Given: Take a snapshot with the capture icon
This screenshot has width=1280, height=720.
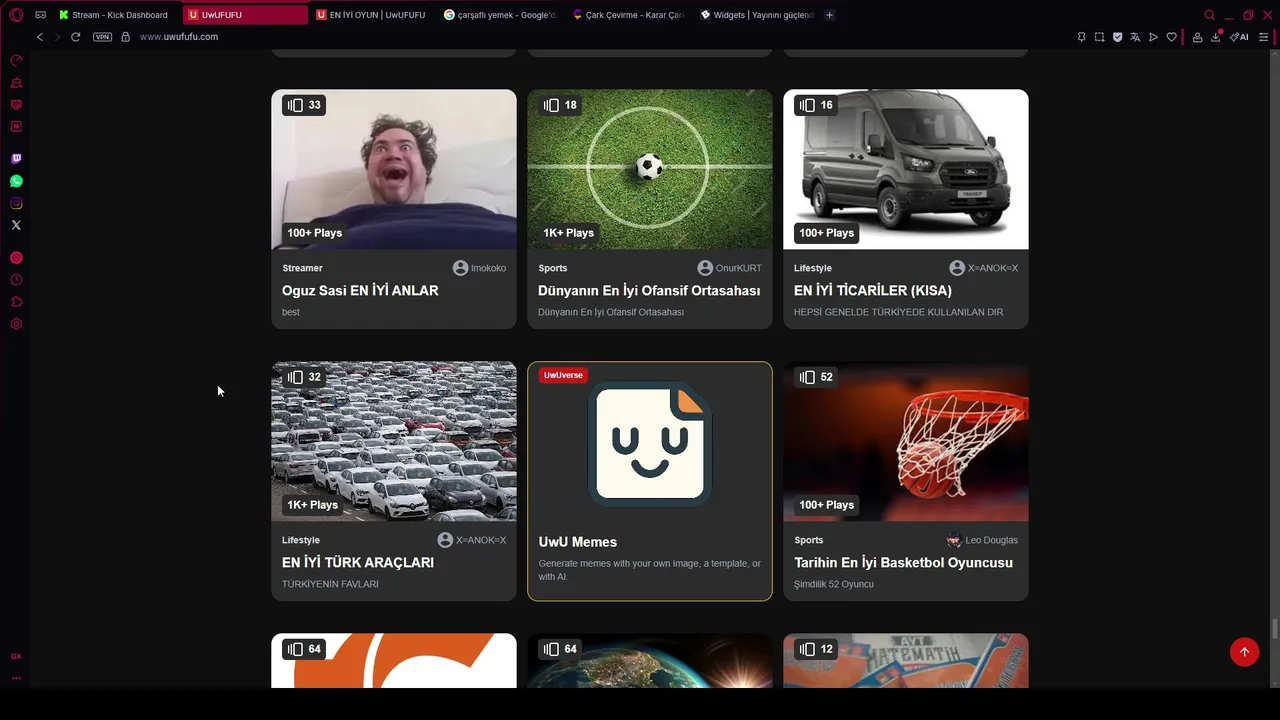Looking at the screenshot, I should [x=1099, y=37].
